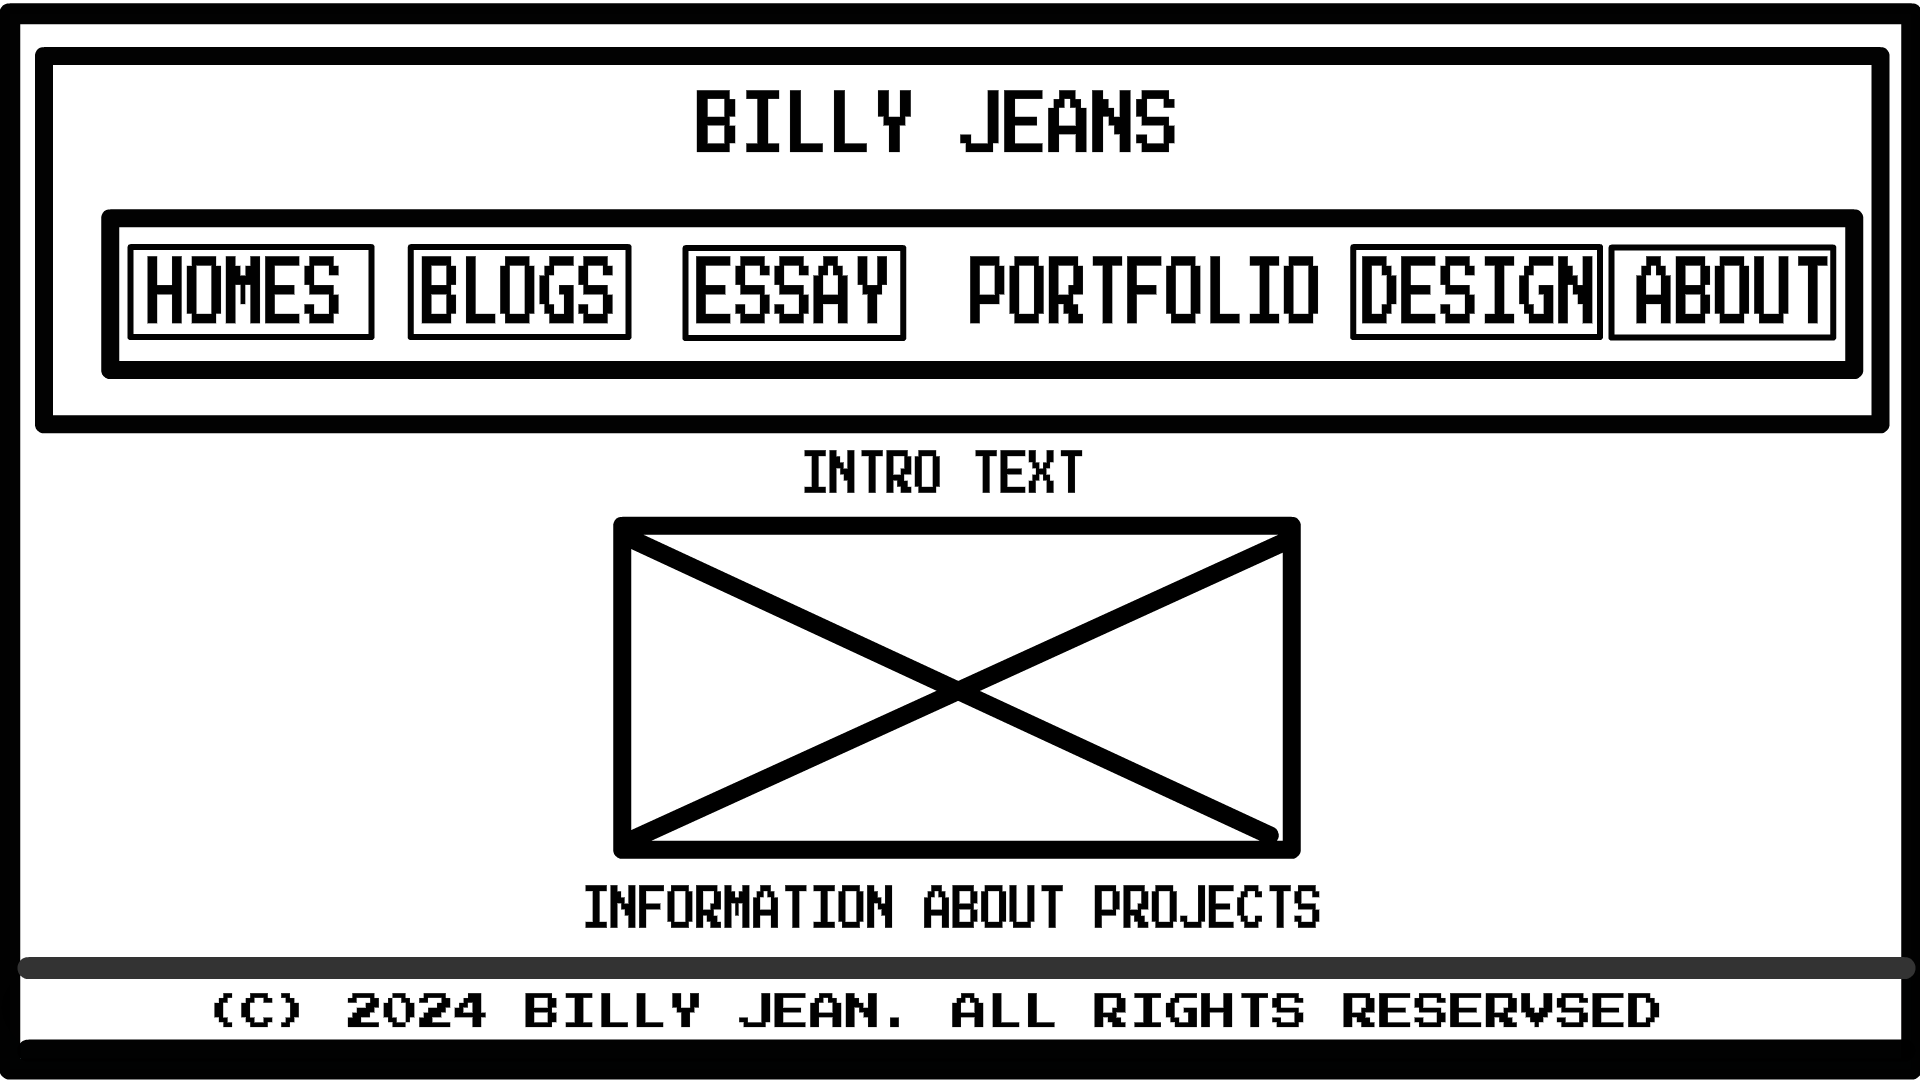Screen dimensions: 1920x1080
Task: Click the INTRO TEXT area
Action: click(x=942, y=472)
